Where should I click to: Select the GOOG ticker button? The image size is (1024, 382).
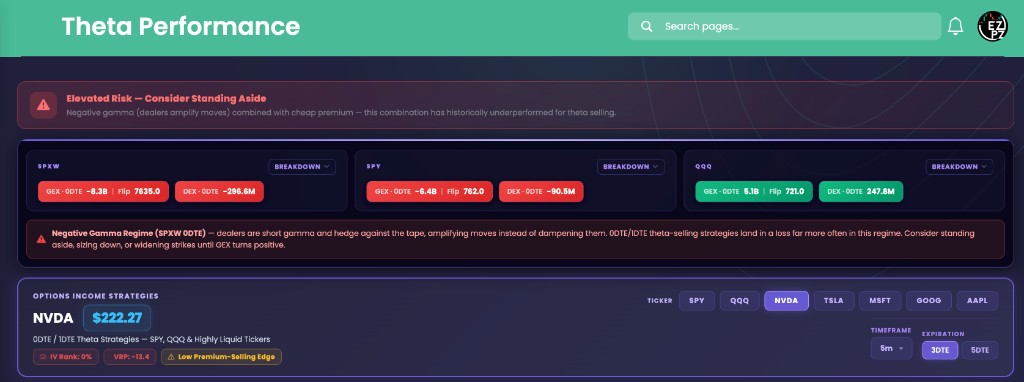(929, 301)
